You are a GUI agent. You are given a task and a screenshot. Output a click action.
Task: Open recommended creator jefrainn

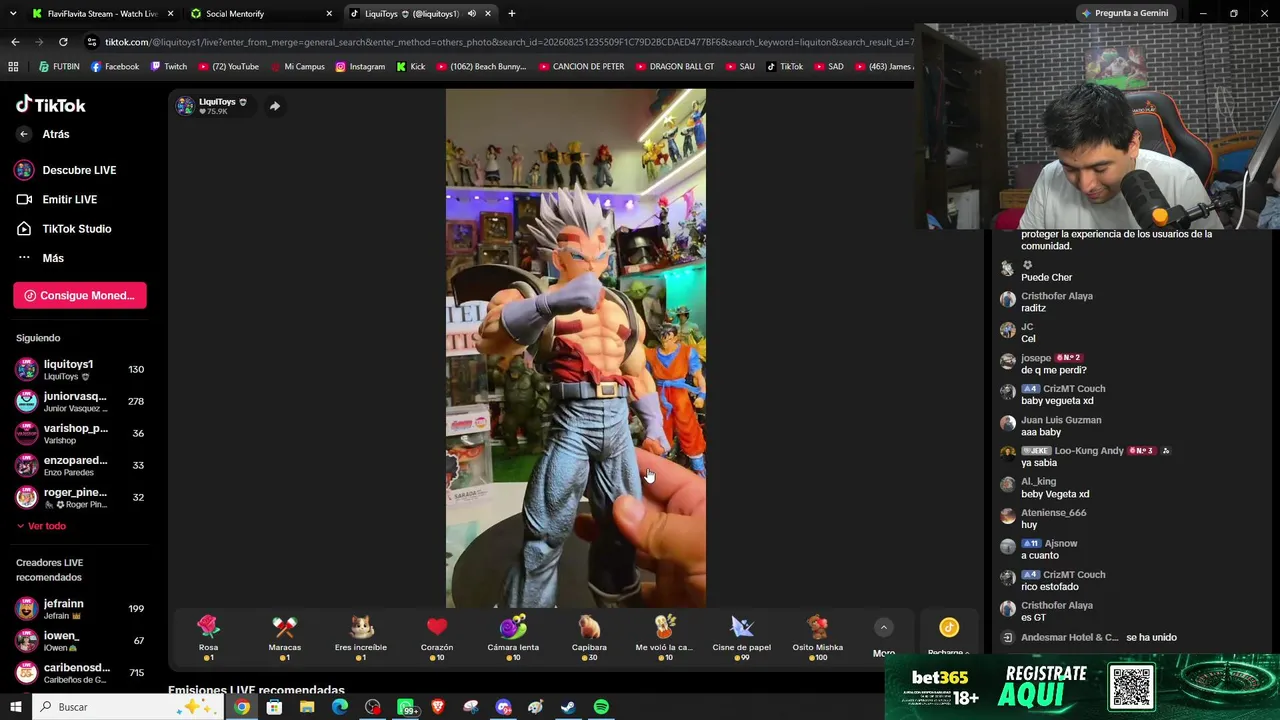(x=80, y=608)
